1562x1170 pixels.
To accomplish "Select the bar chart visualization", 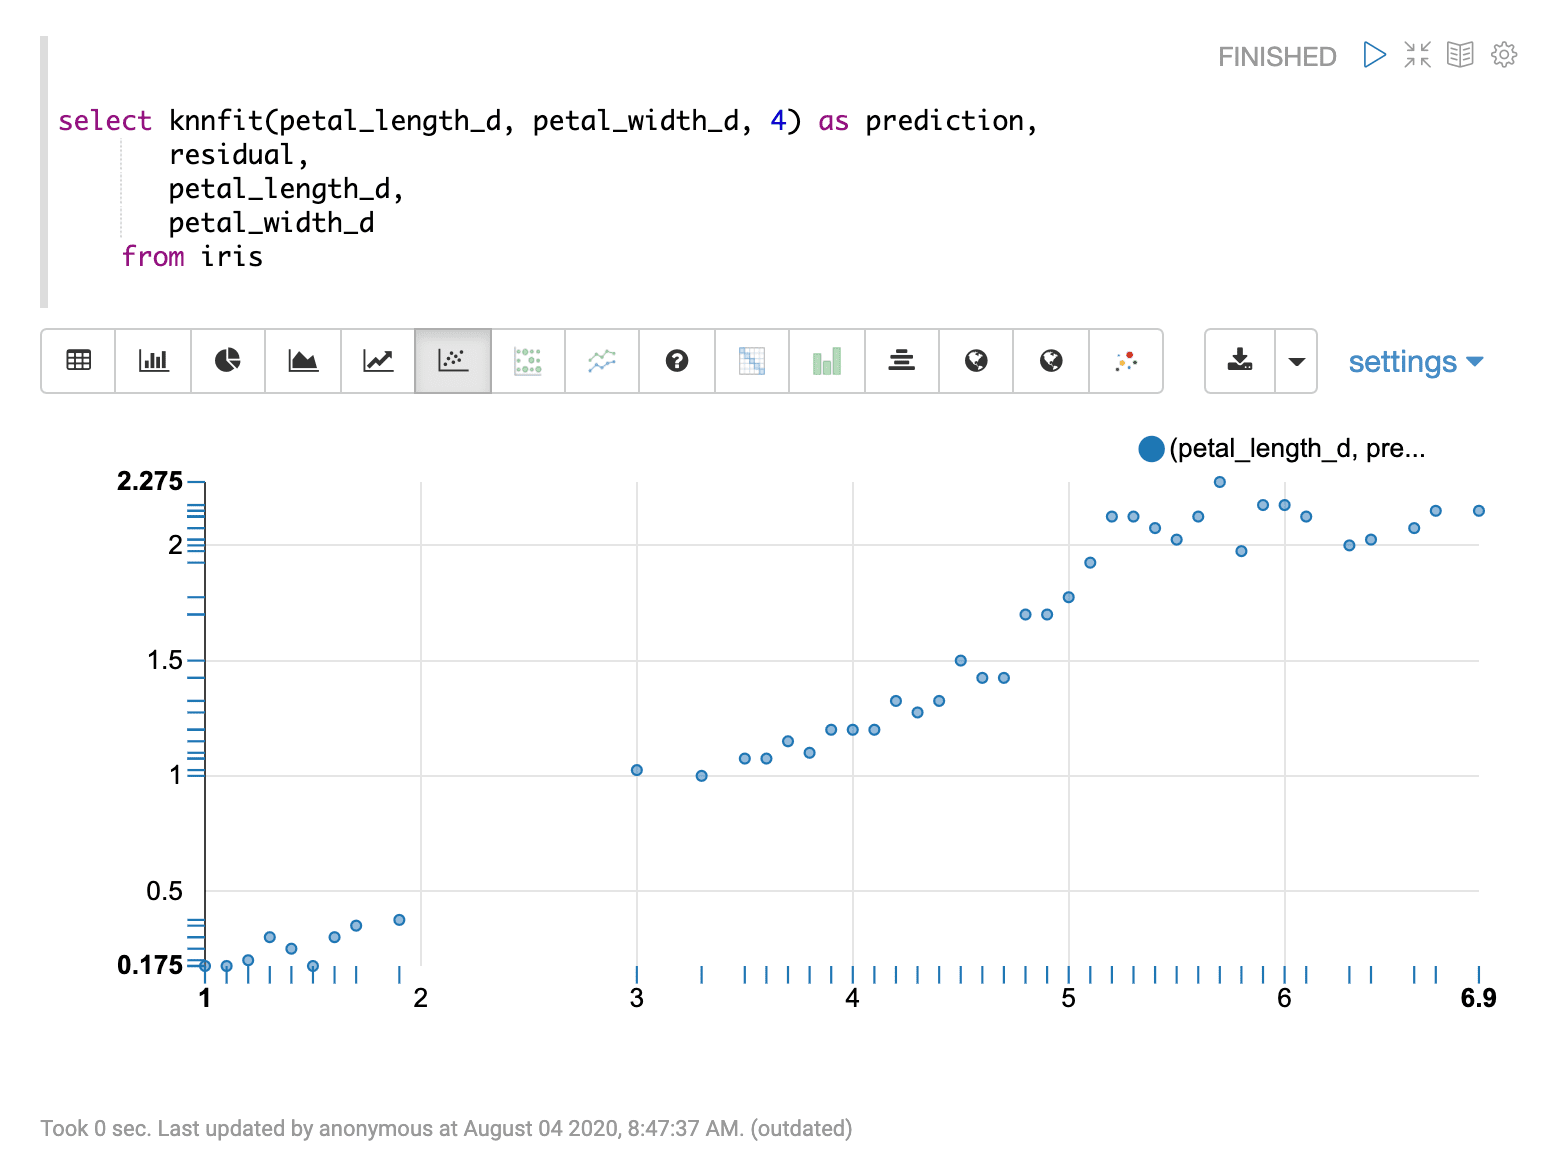I will pyautogui.click(x=153, y=361).
